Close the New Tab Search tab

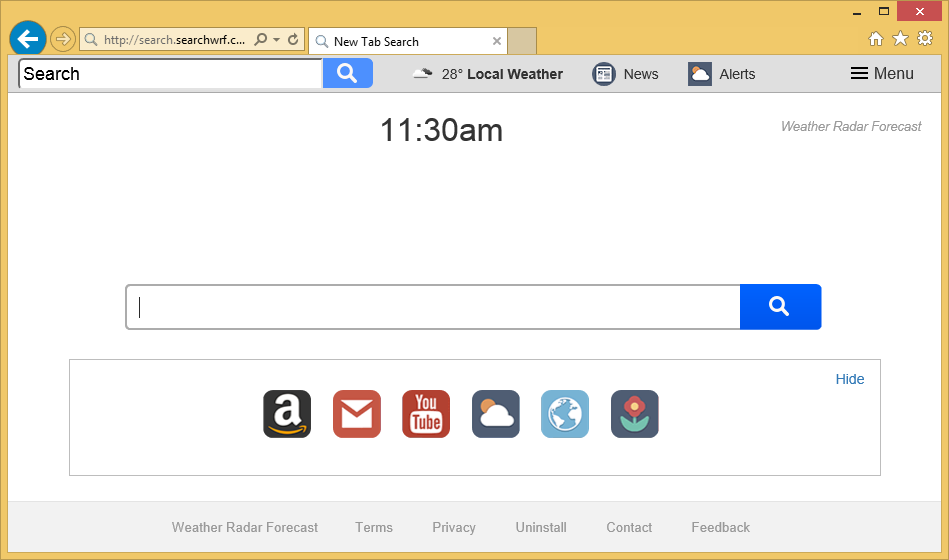point(497,41)
